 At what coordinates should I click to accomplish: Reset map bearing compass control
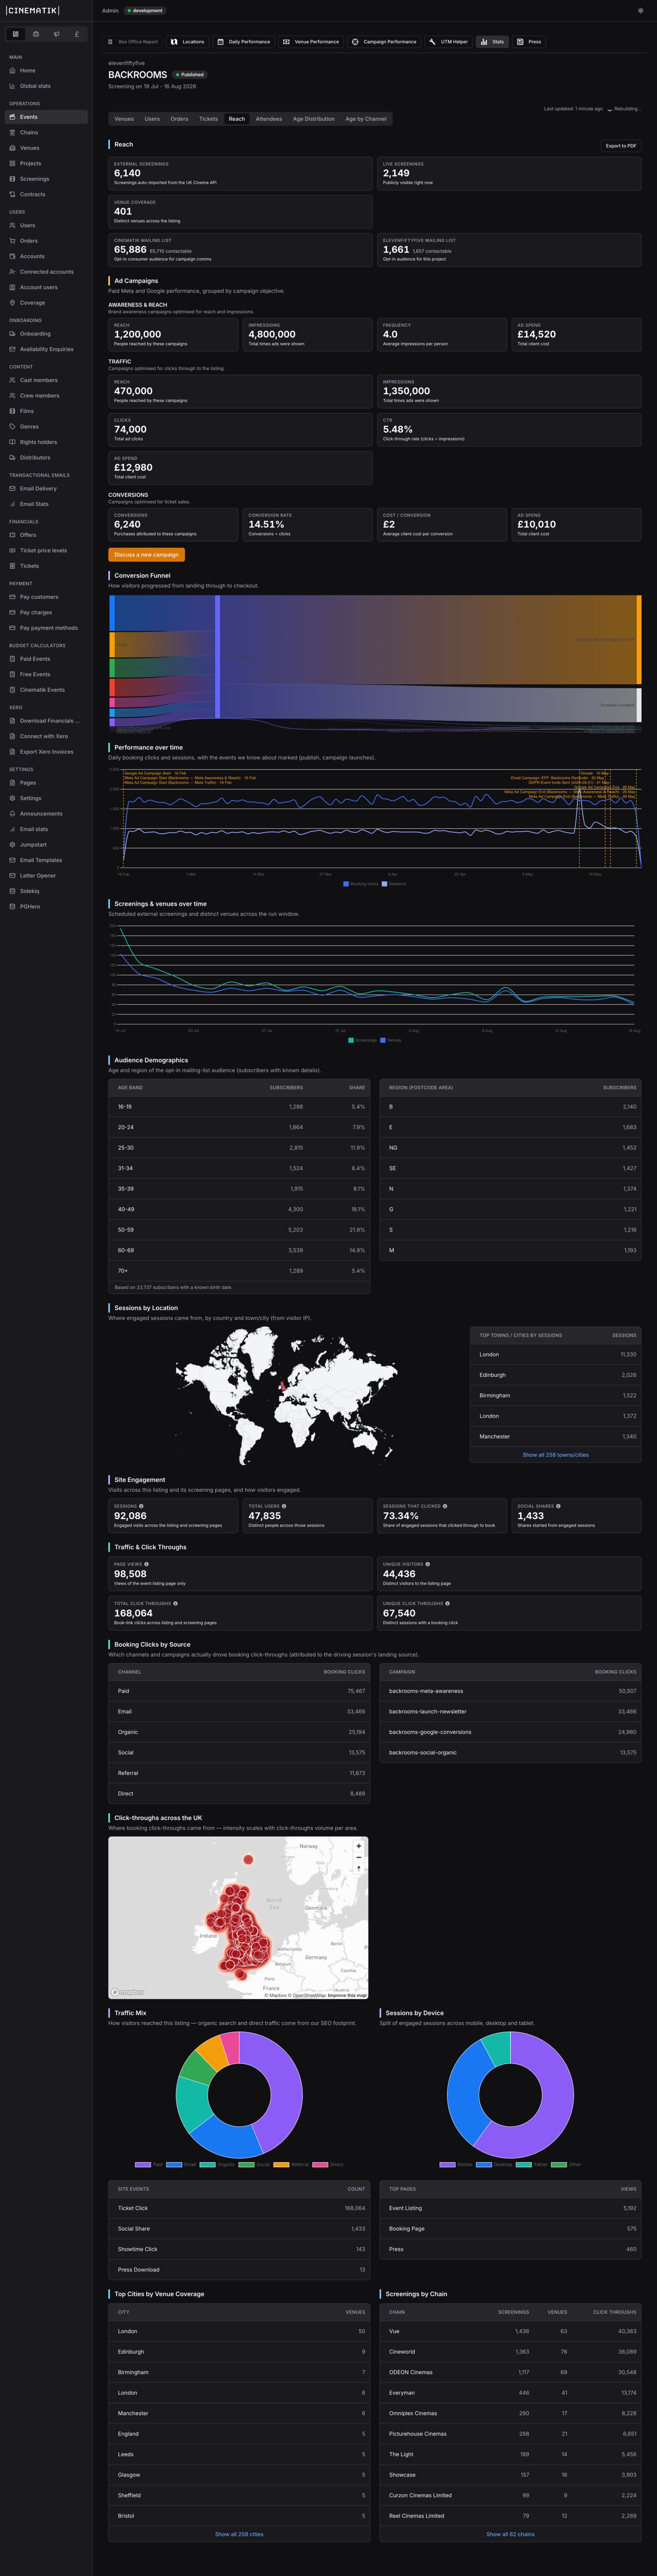coord(359,1869)
